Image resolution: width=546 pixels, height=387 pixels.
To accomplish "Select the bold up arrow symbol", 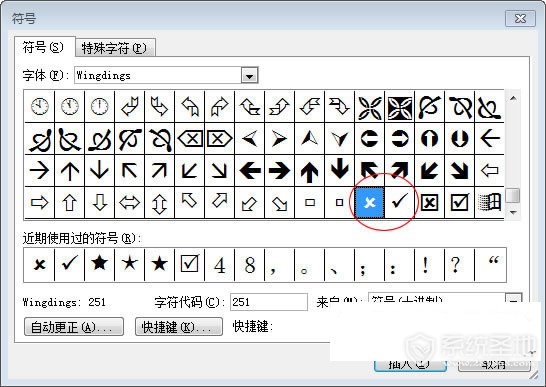I will tap(310, 171).
